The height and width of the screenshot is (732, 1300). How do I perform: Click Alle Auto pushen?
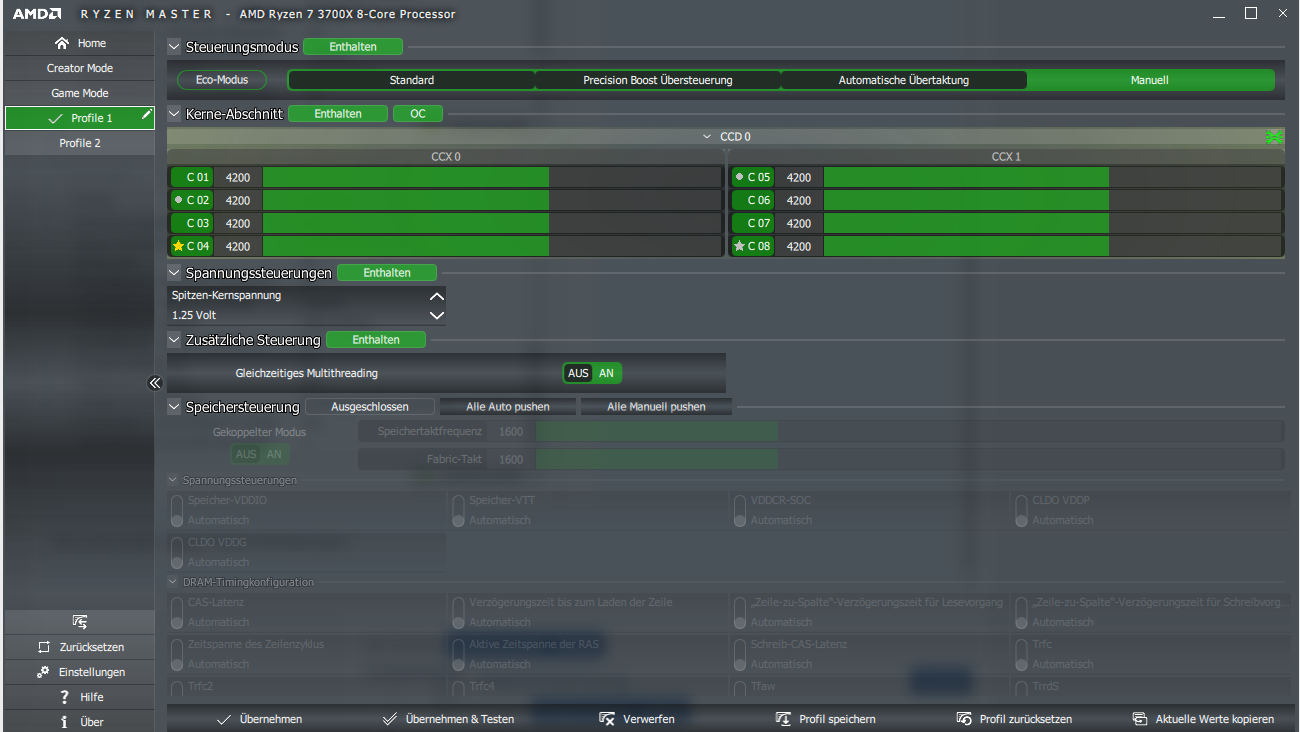click(x=508, y=407)
